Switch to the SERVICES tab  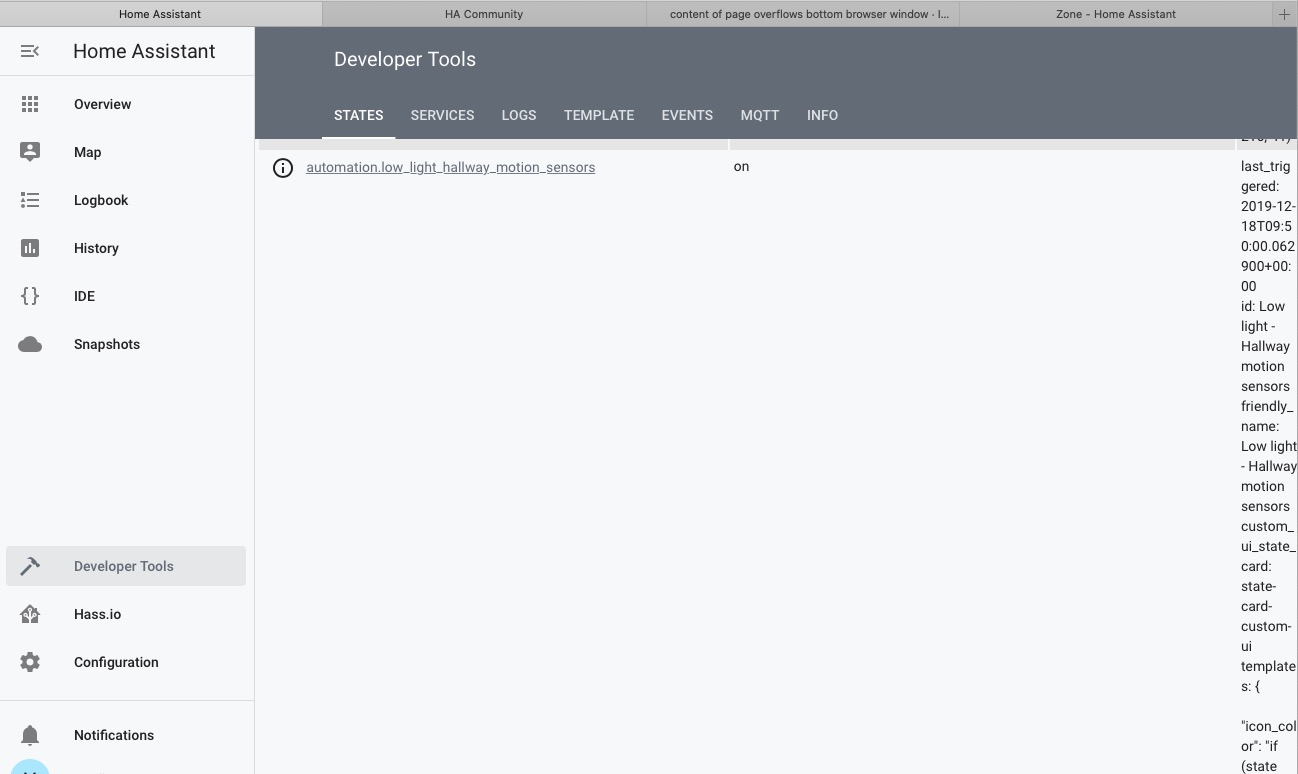tap(442, 115)
